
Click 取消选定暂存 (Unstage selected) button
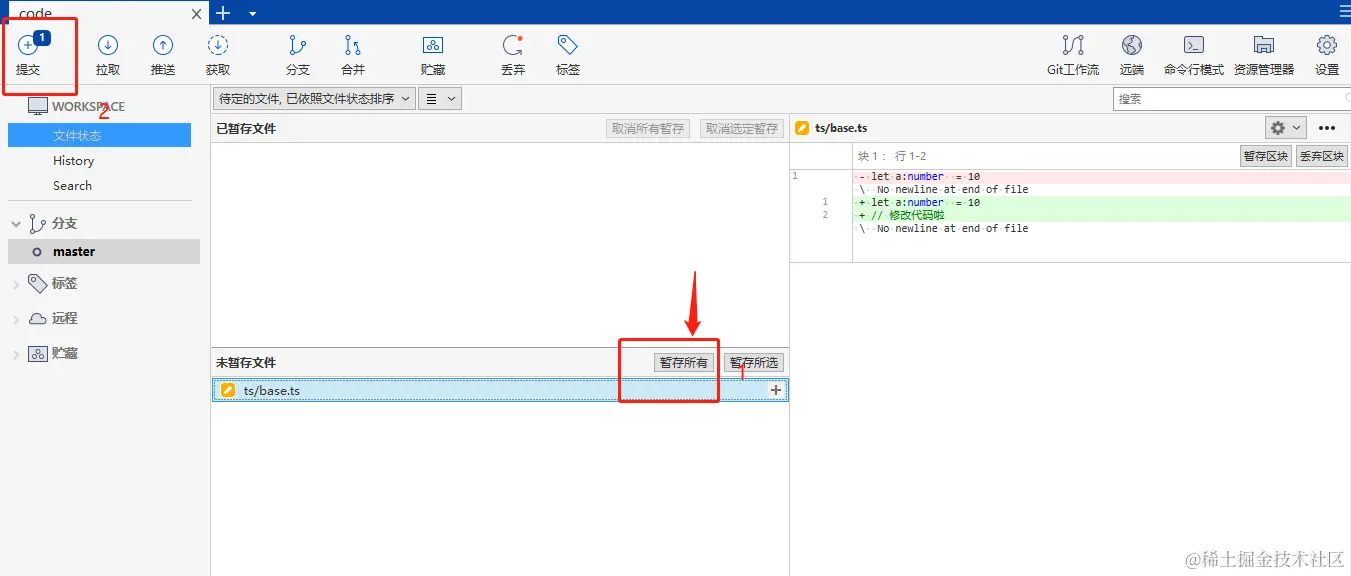pyautogui.click(x=741, y=128)
